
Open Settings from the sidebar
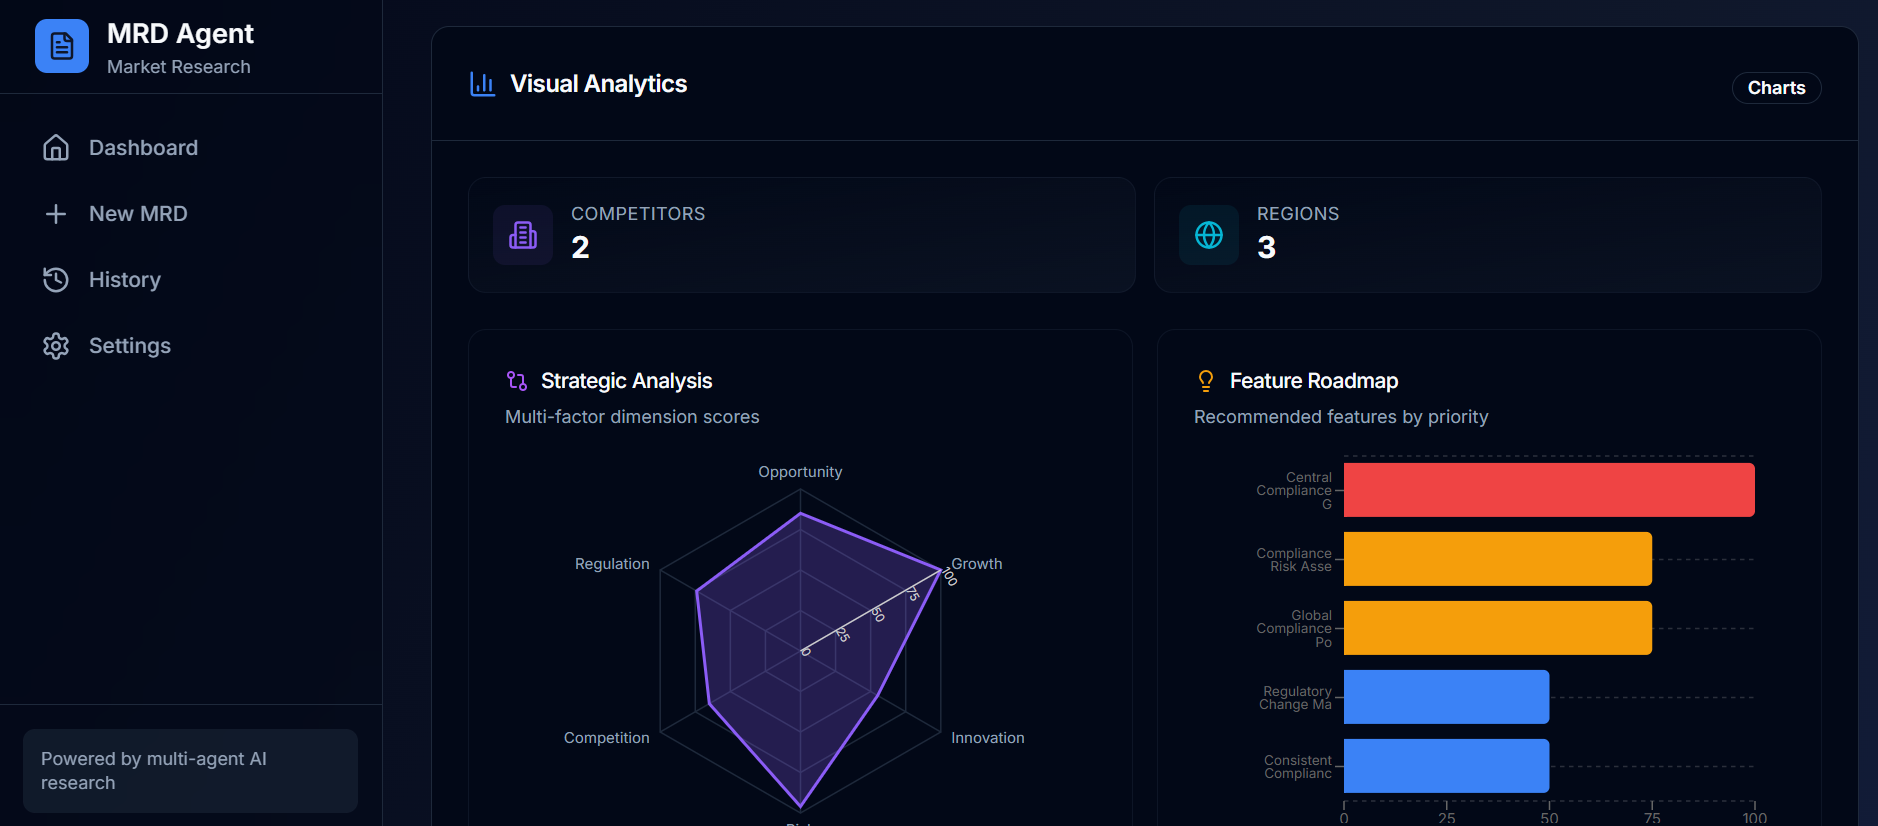130,345
